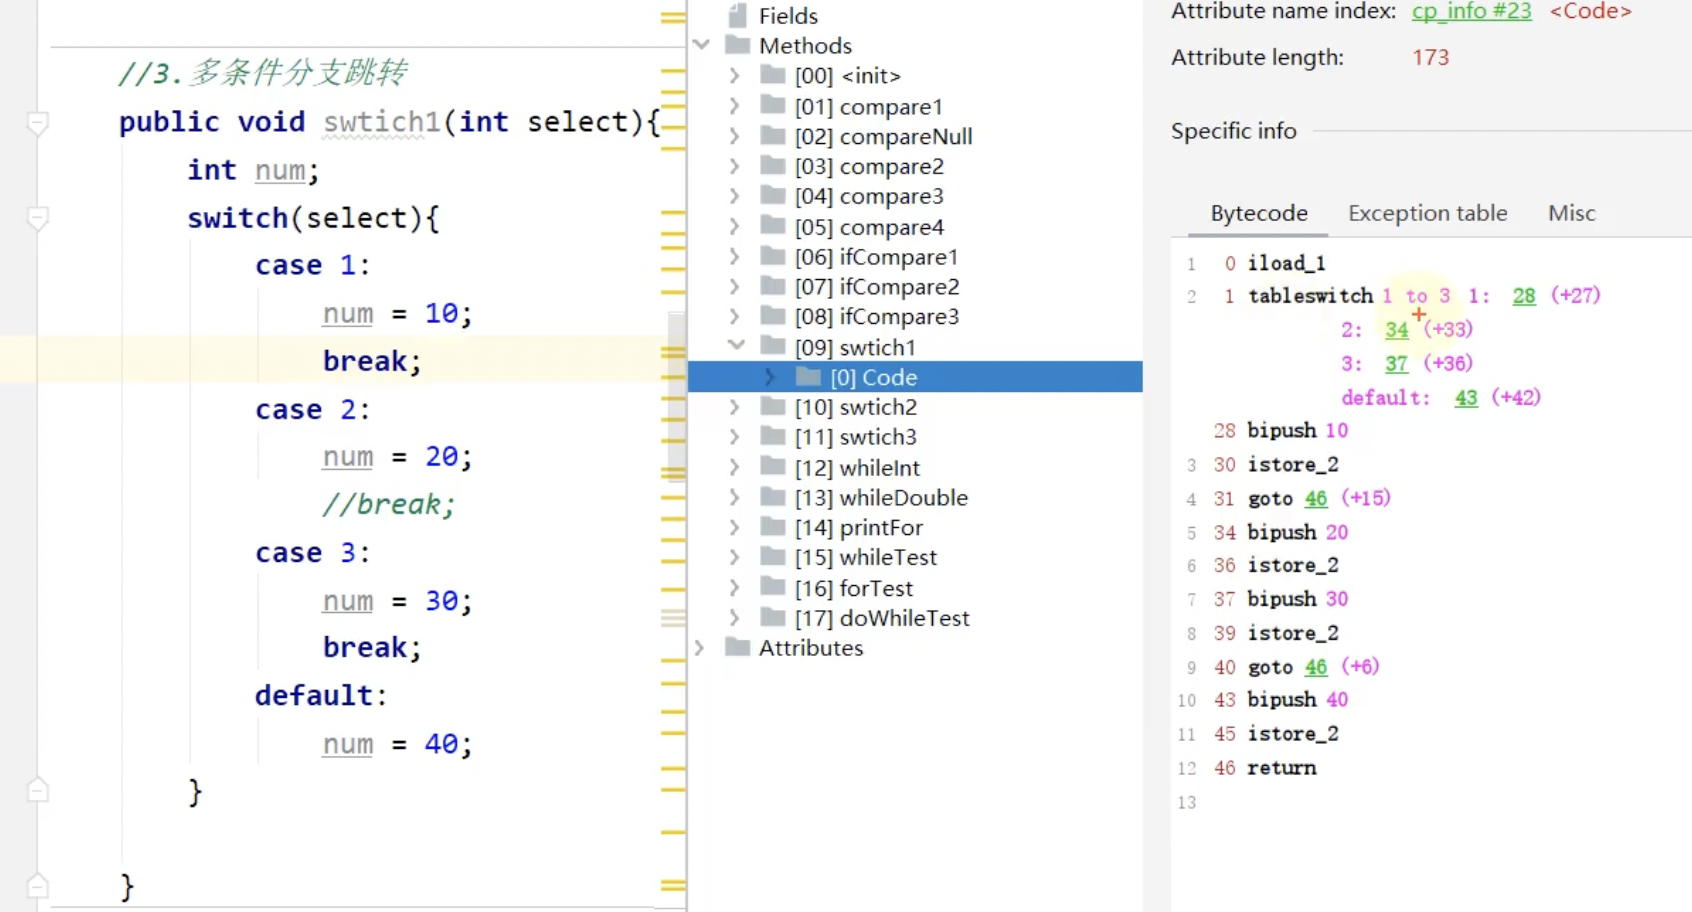Click folder icon of [04] compare3

pos(773,195)
